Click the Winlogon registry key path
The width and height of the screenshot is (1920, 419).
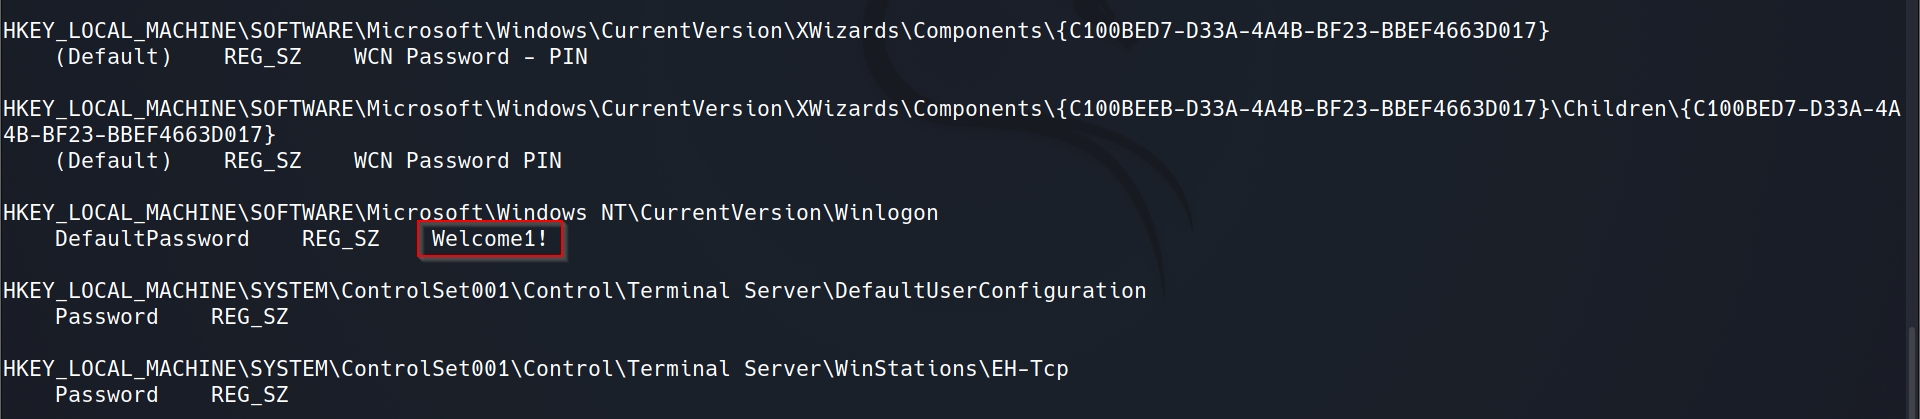point(470,213)
